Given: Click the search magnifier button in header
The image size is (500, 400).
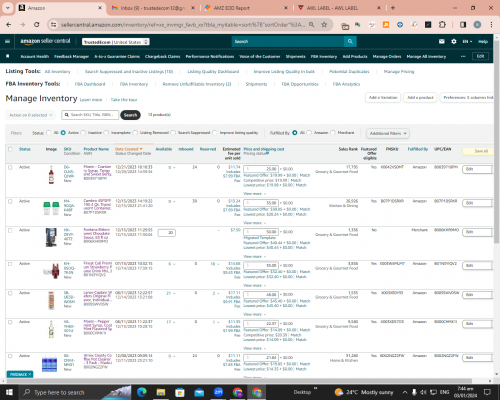Looking at the screenshot, I should [x=350, y=41].
